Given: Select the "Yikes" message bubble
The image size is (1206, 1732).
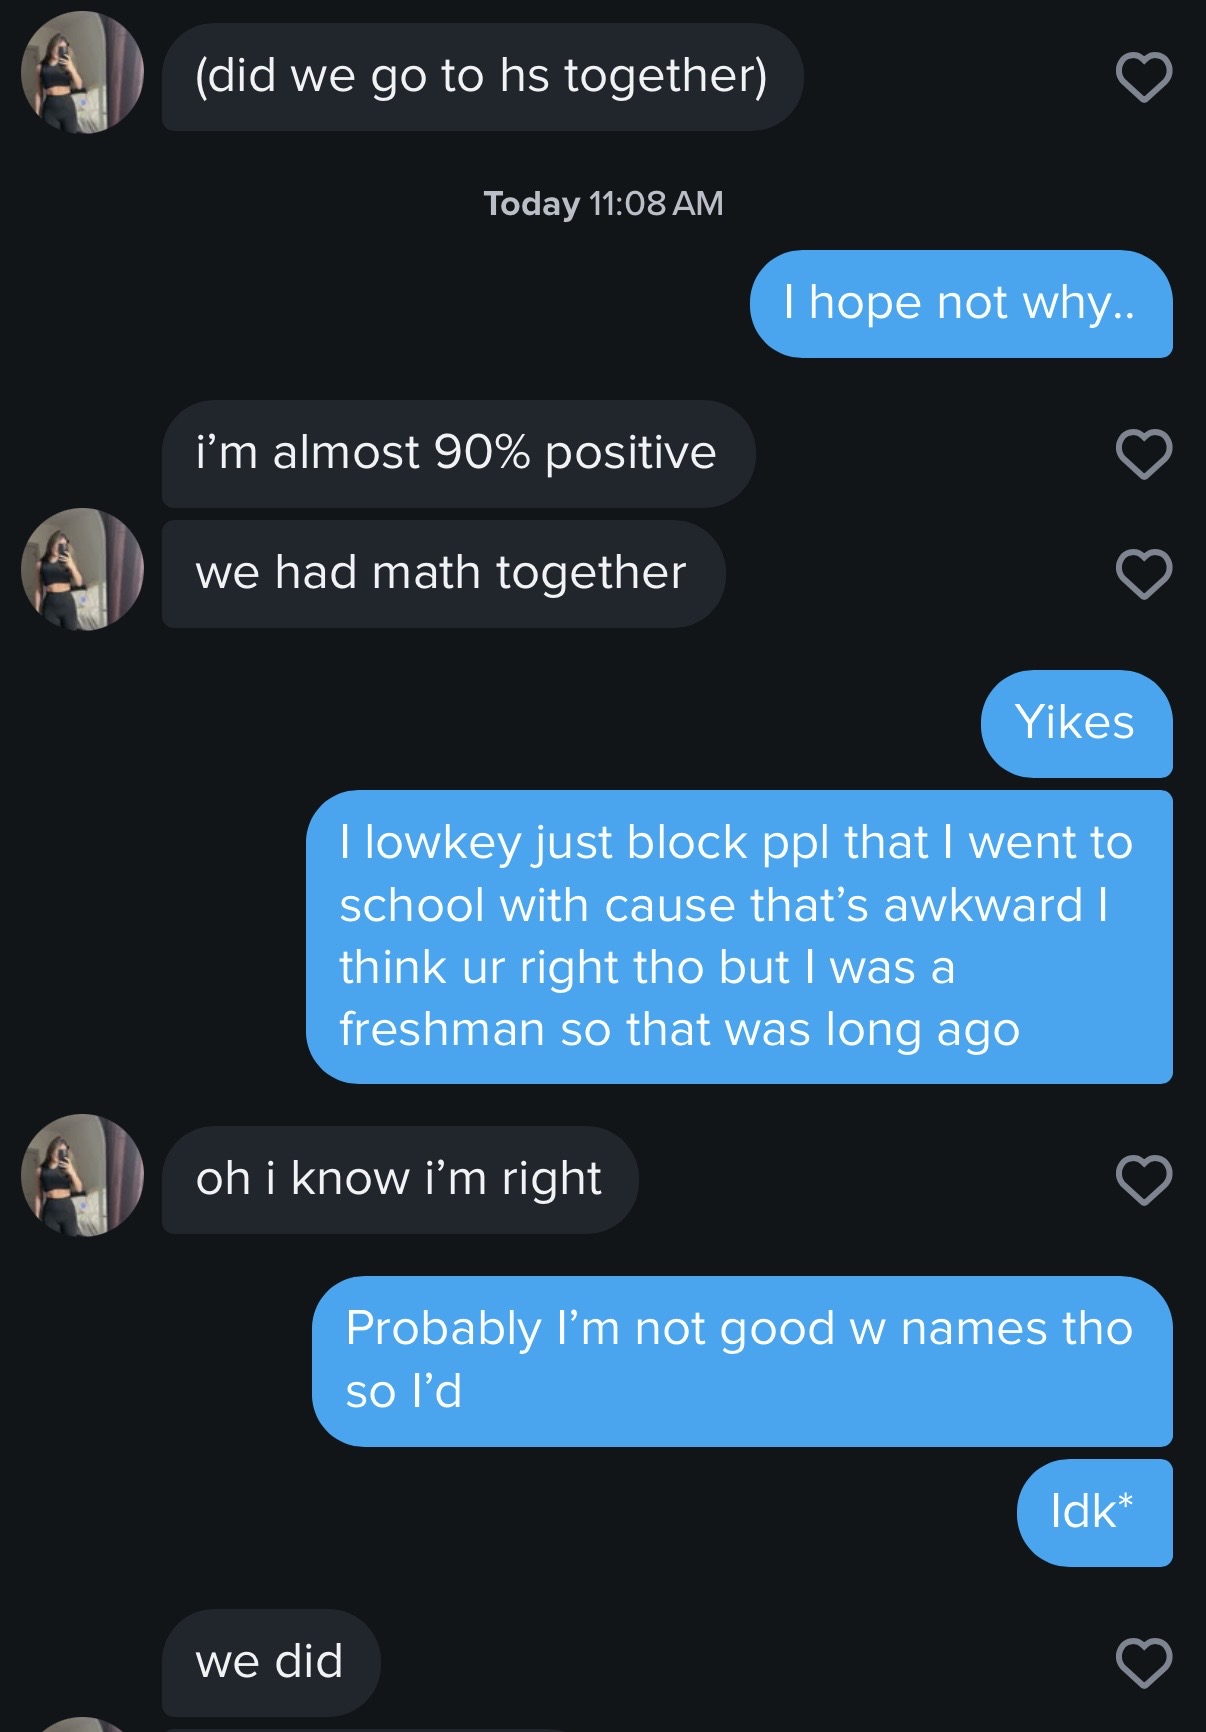Looking at the screenshot, I should coord(1076,724).
